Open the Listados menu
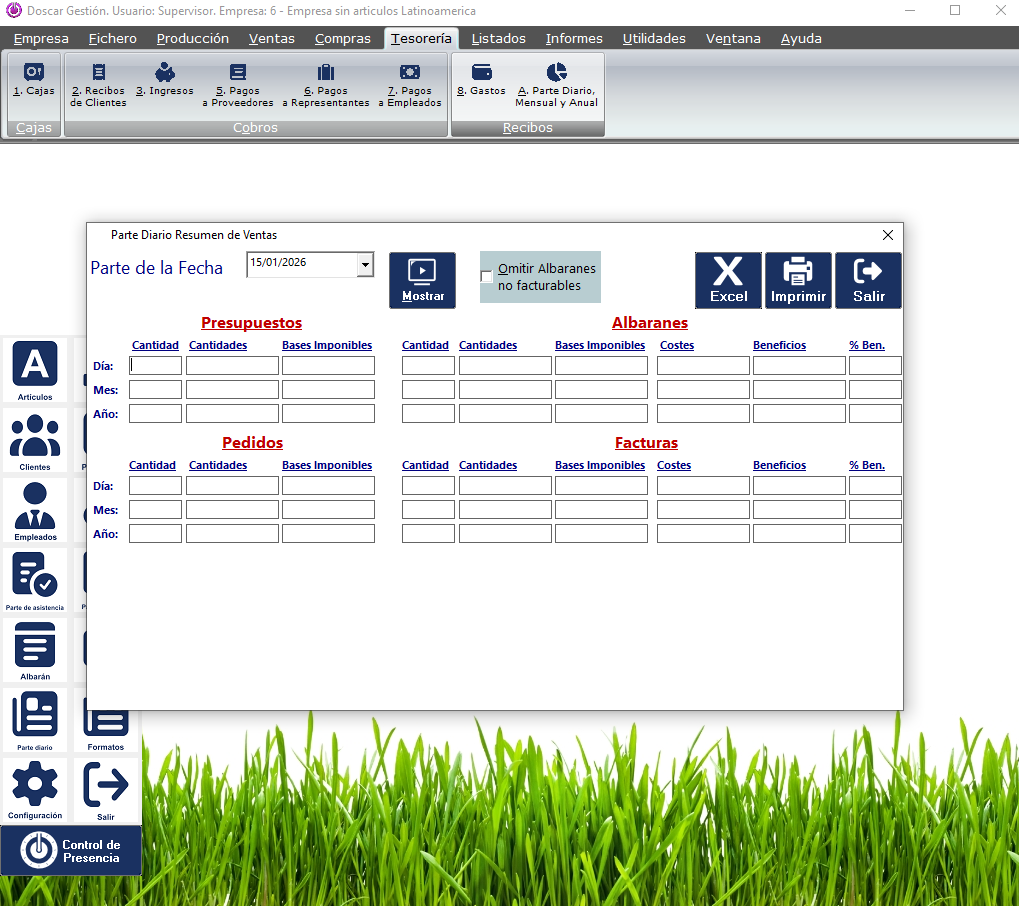 coord(498,39)
